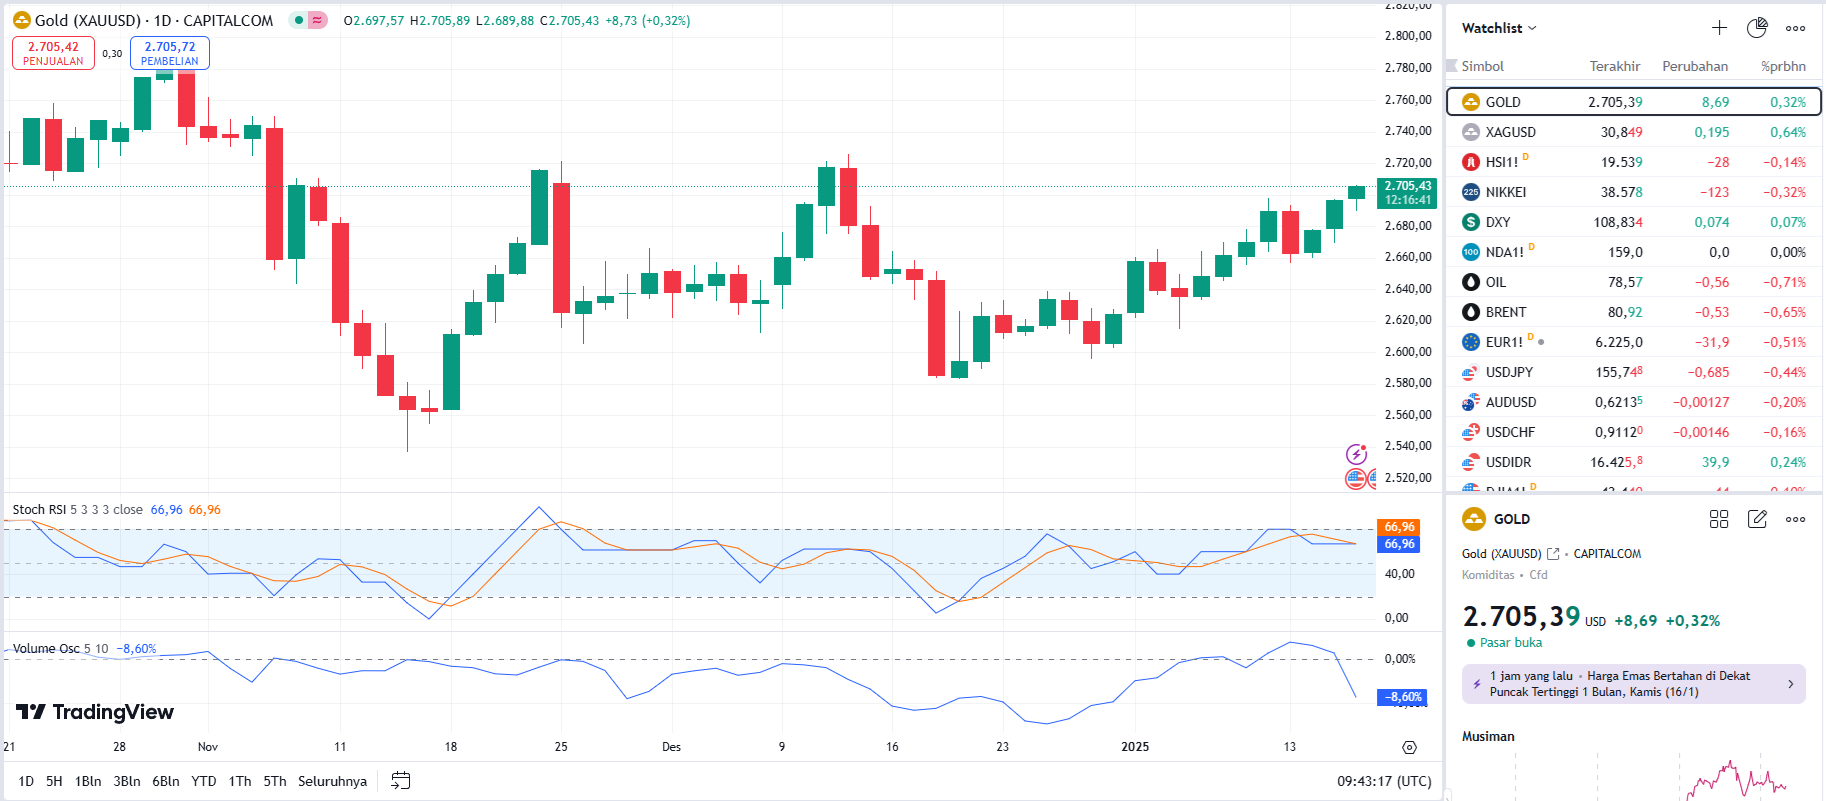Click the blue PEMBELIAN buy button
Screen dimensions: 1826x801
170,53
